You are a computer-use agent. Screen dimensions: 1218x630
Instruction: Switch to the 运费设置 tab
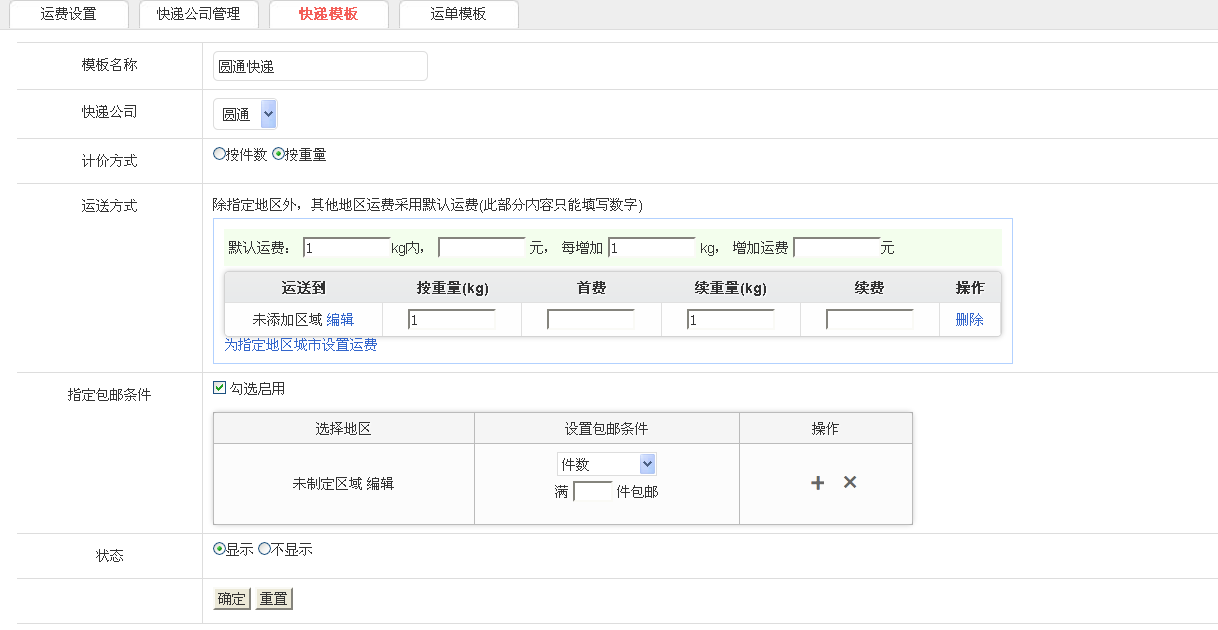[x=69, y=14]
